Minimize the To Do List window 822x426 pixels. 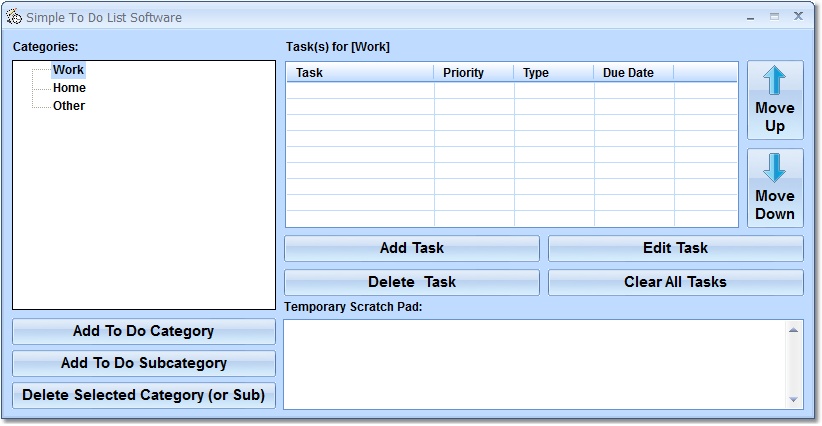tap(751, 17)
